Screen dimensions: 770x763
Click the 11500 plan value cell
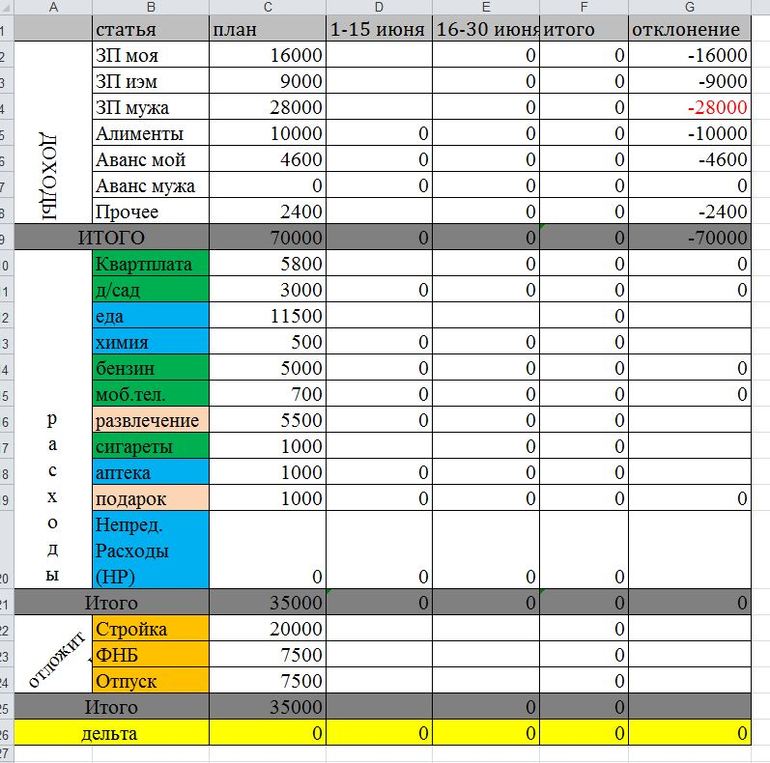[268, 316]
